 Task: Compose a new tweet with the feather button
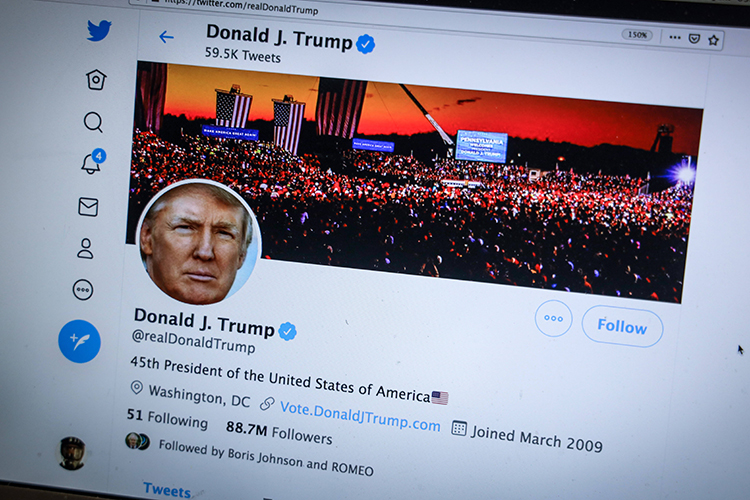click(x=79, y=341)
